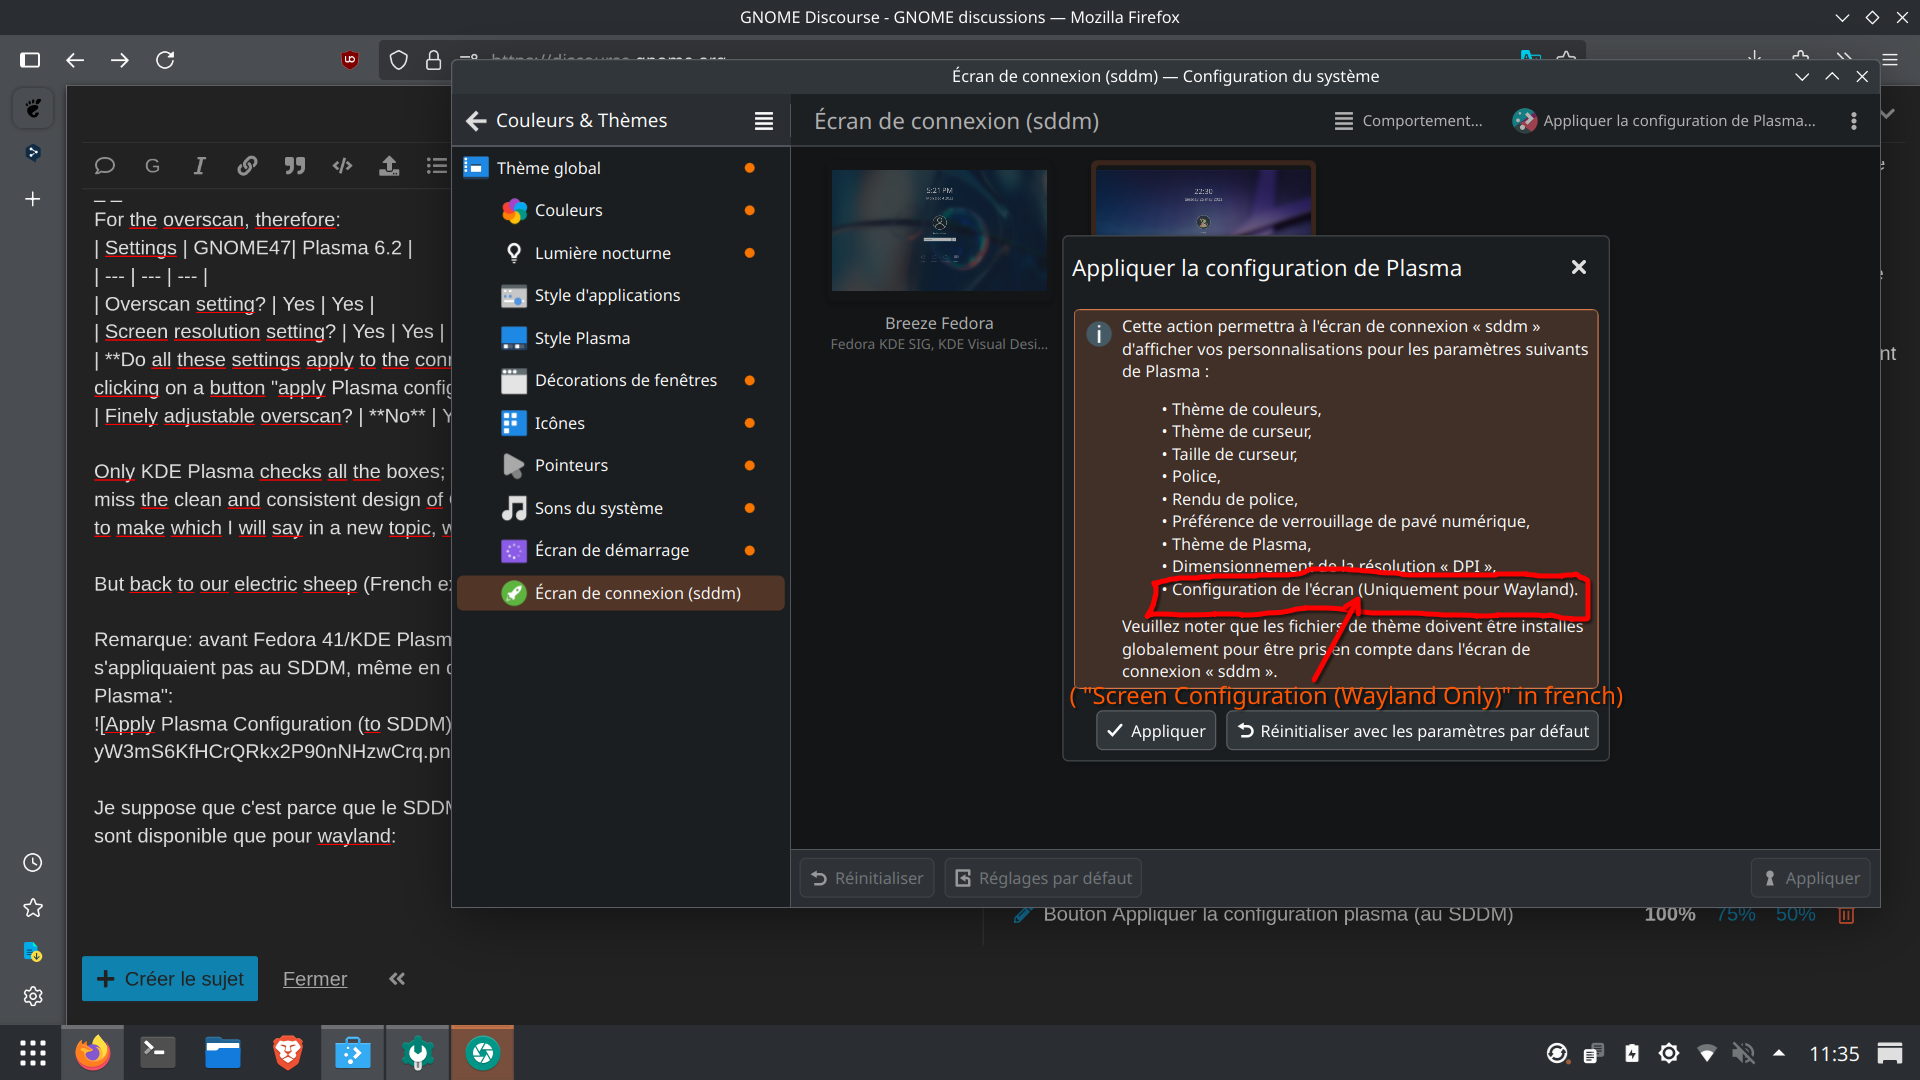Open a new tab with plus button

click(x=33, y=199)
